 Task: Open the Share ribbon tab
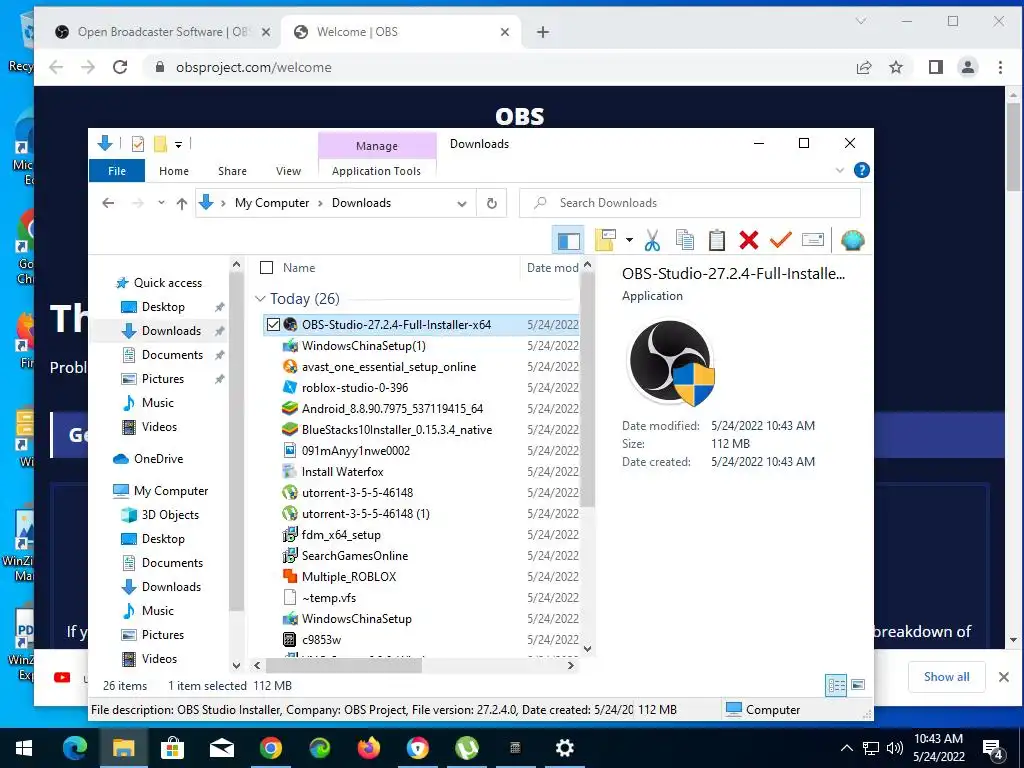(232, 171)
